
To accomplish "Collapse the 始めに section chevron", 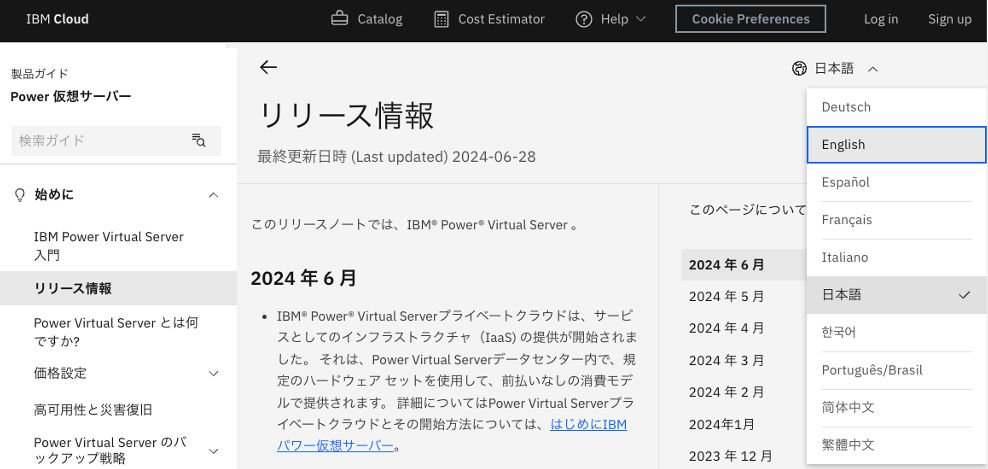I will [x=214, y=195].
